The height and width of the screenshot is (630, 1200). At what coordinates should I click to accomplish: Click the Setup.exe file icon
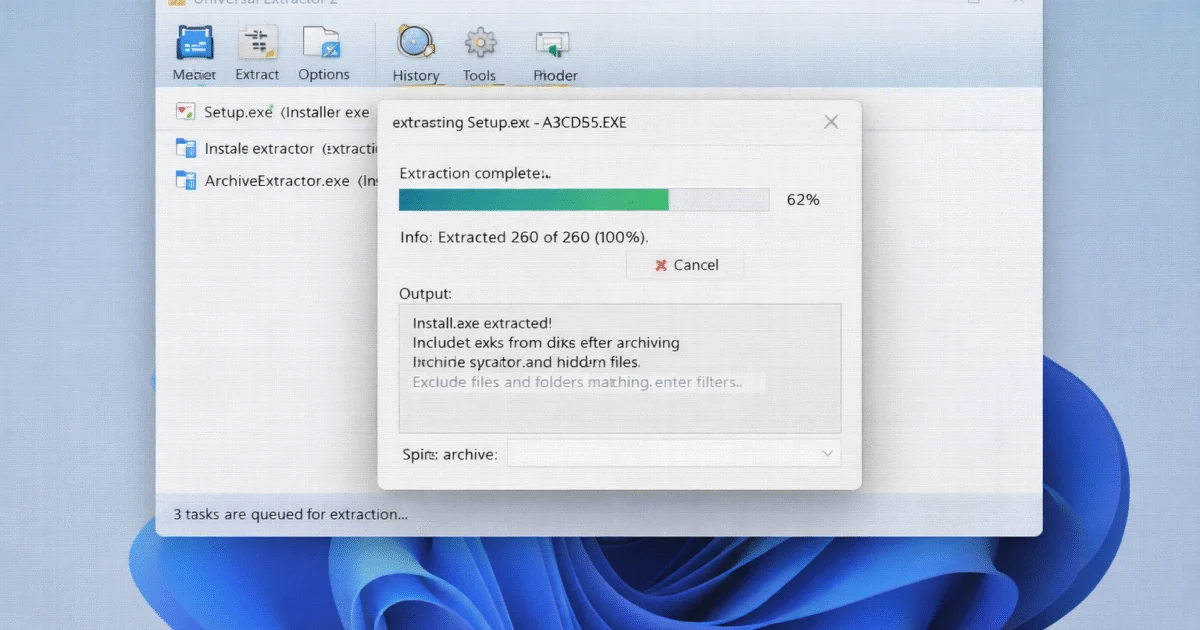pyautogui.click(x=185, y=112)
